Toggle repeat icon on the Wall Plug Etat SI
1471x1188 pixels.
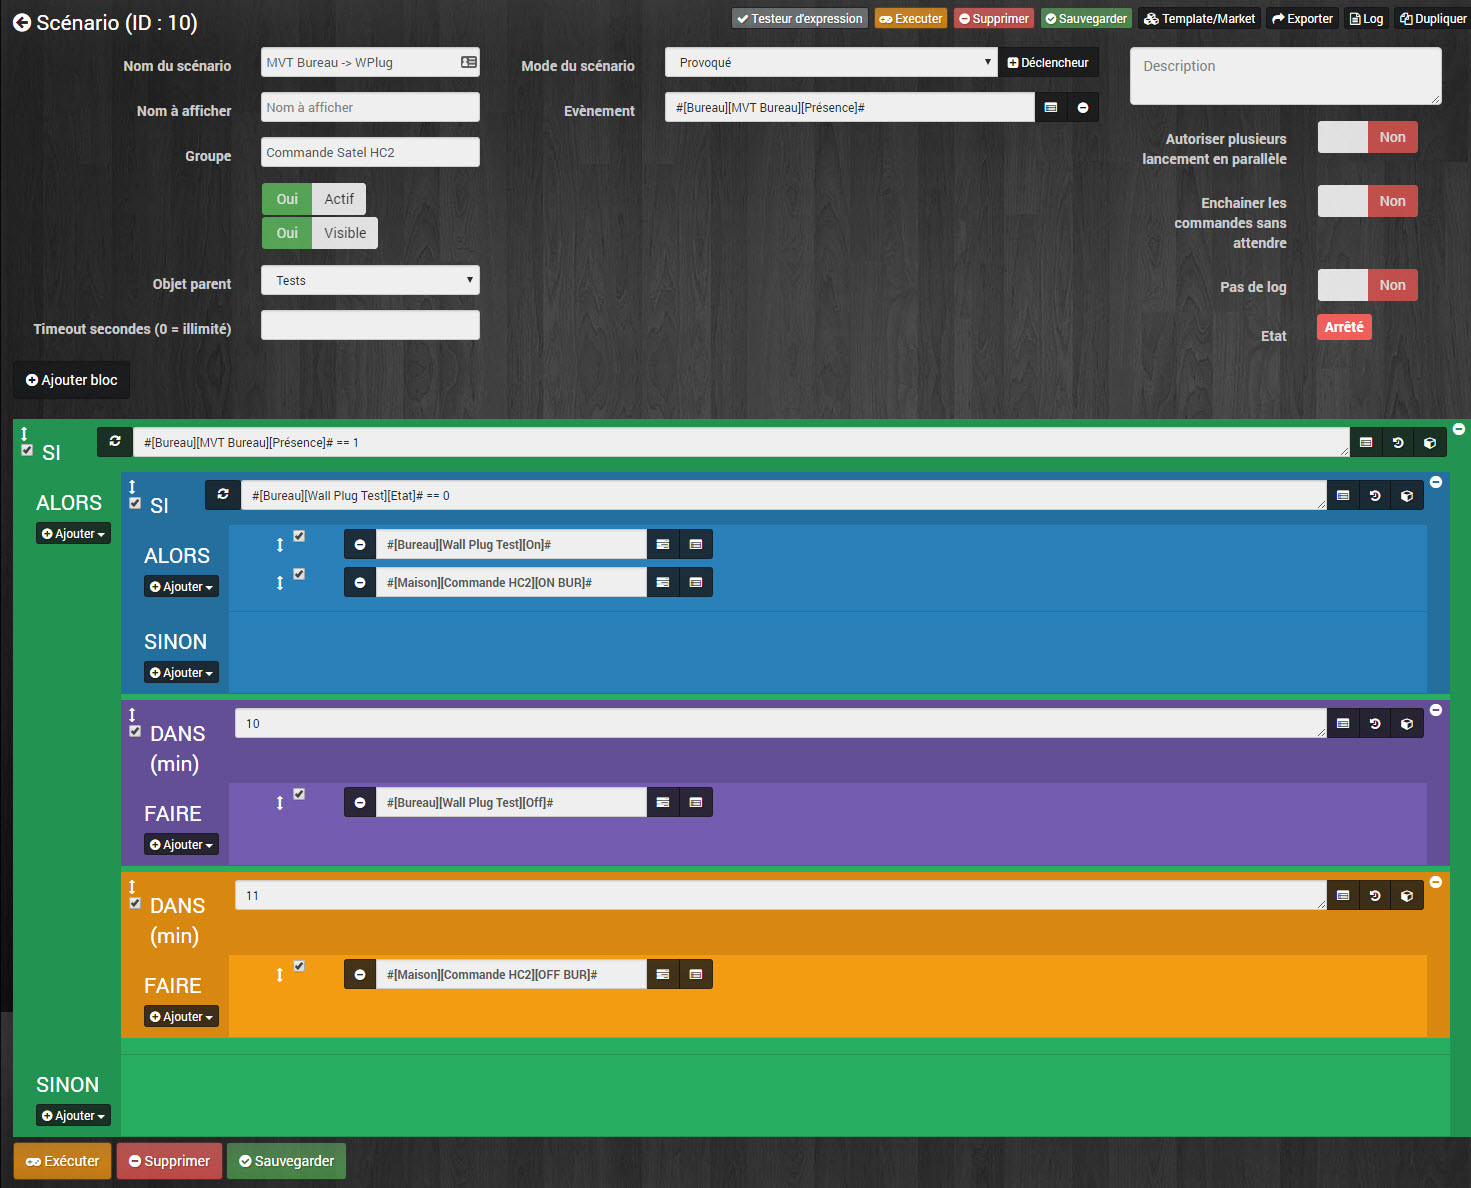coord(223,494)
